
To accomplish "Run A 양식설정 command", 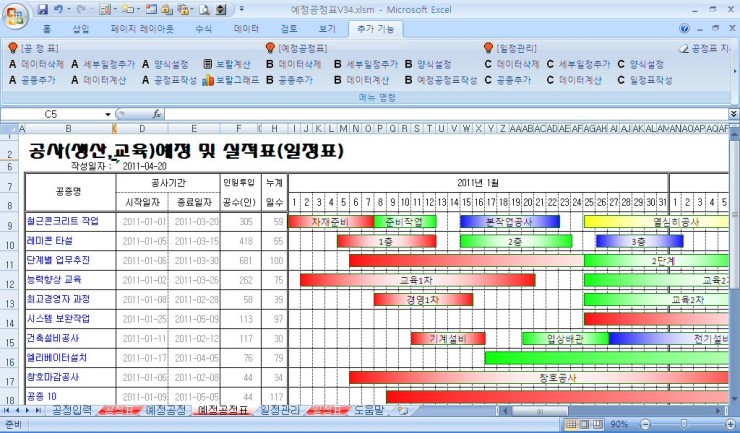I will click(165, 64).
